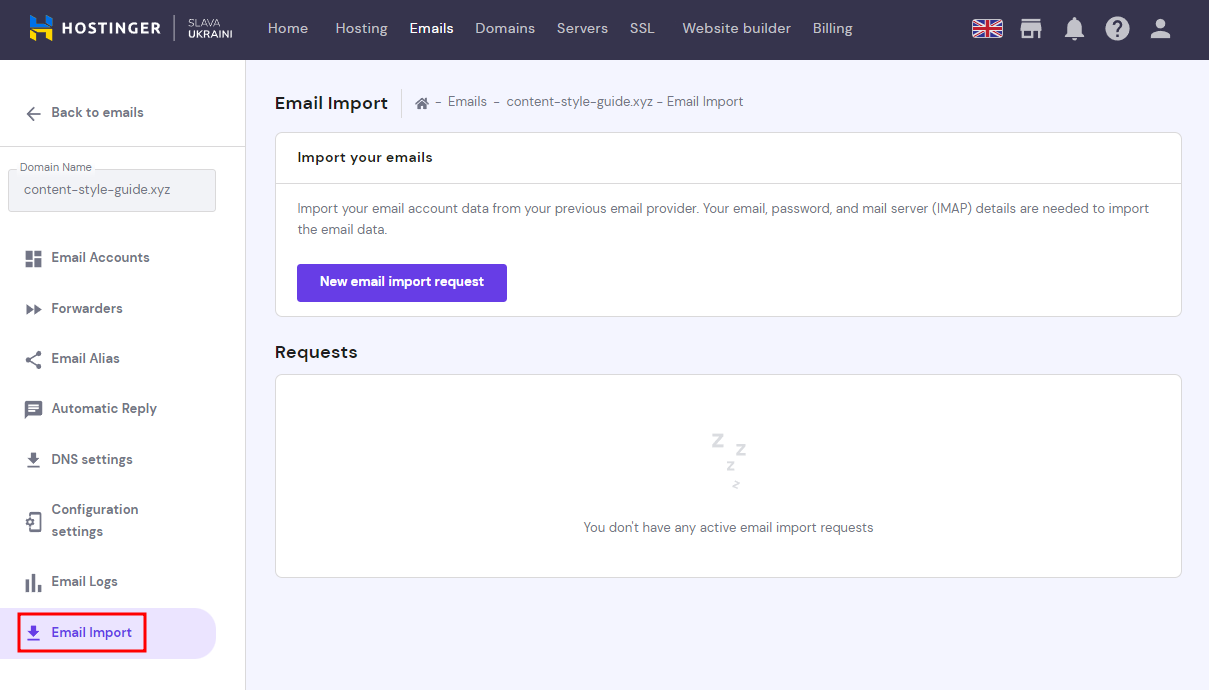Open the Hosting menu
This screenshot has height=690, width=1209.
(x=361, y=28)
